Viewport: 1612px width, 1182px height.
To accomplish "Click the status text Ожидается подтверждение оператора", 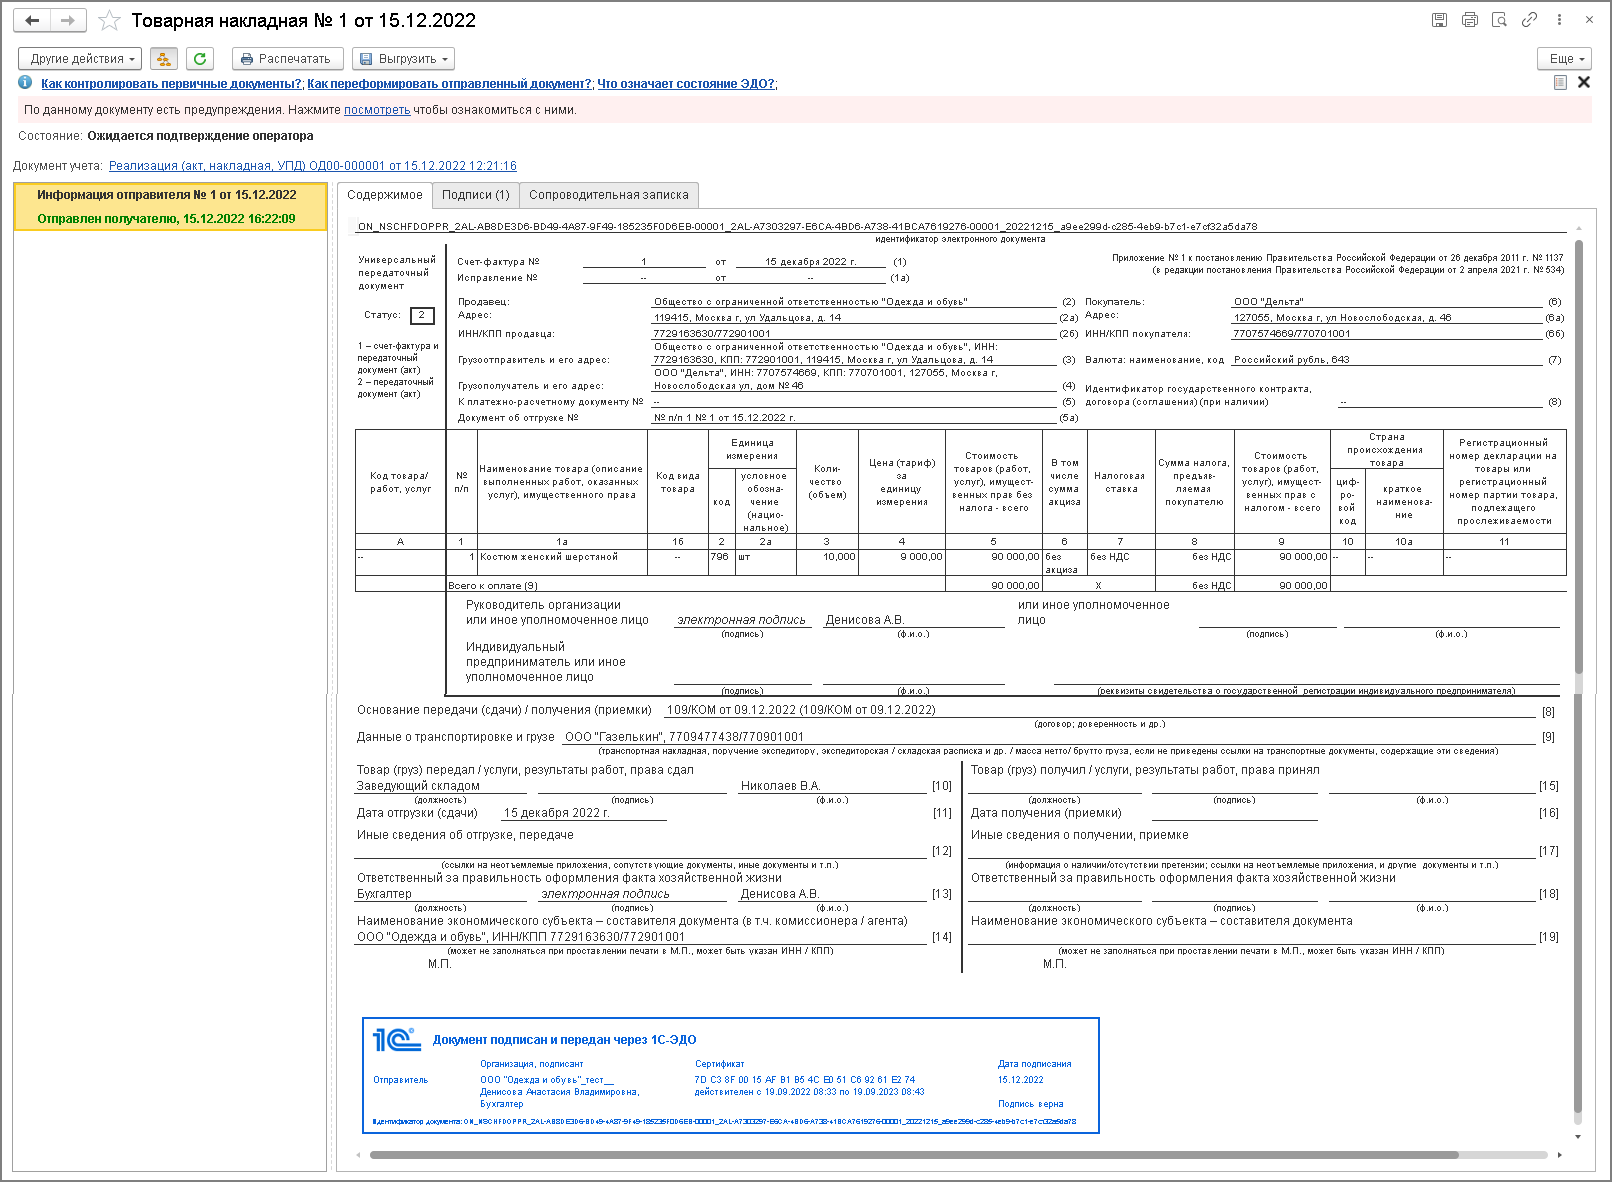I will tap(200, 136).
